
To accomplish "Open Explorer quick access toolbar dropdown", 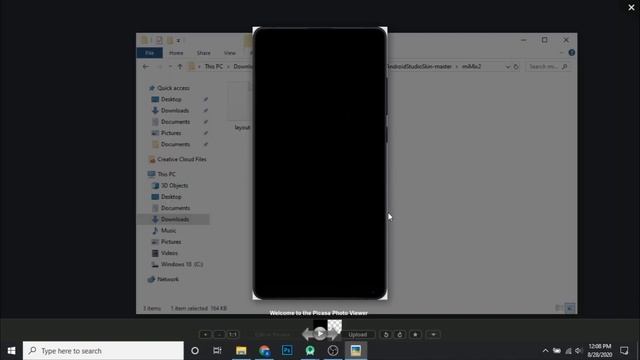I will [178, 40].
